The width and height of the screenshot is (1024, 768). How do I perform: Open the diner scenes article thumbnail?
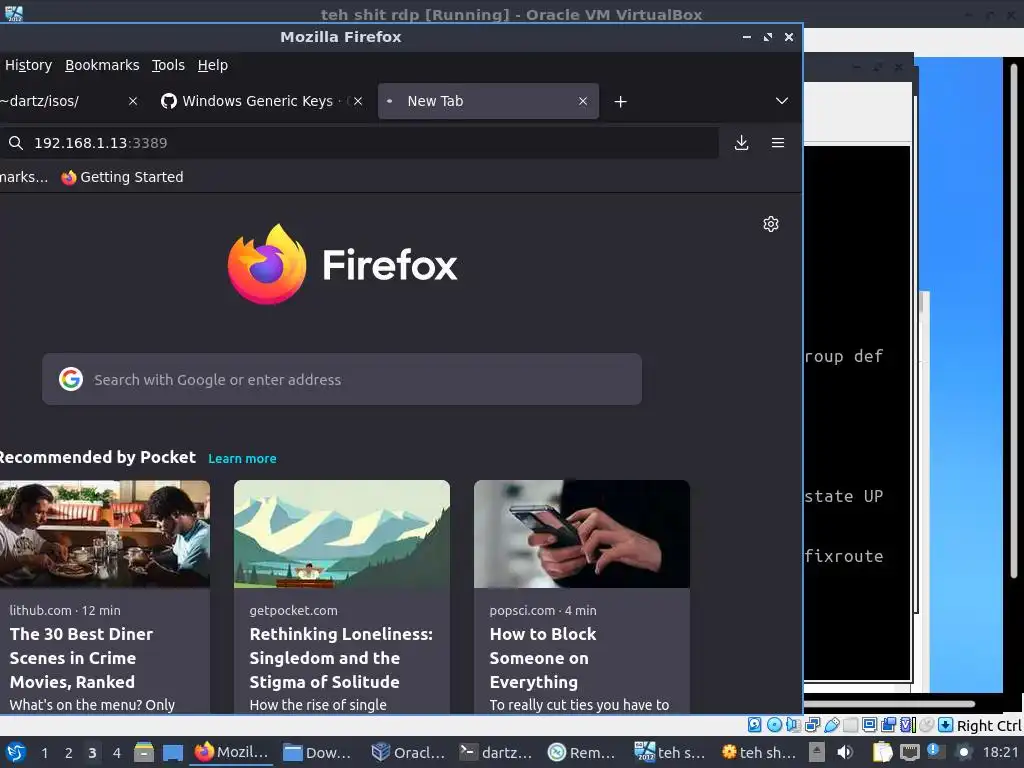[104, 534]
